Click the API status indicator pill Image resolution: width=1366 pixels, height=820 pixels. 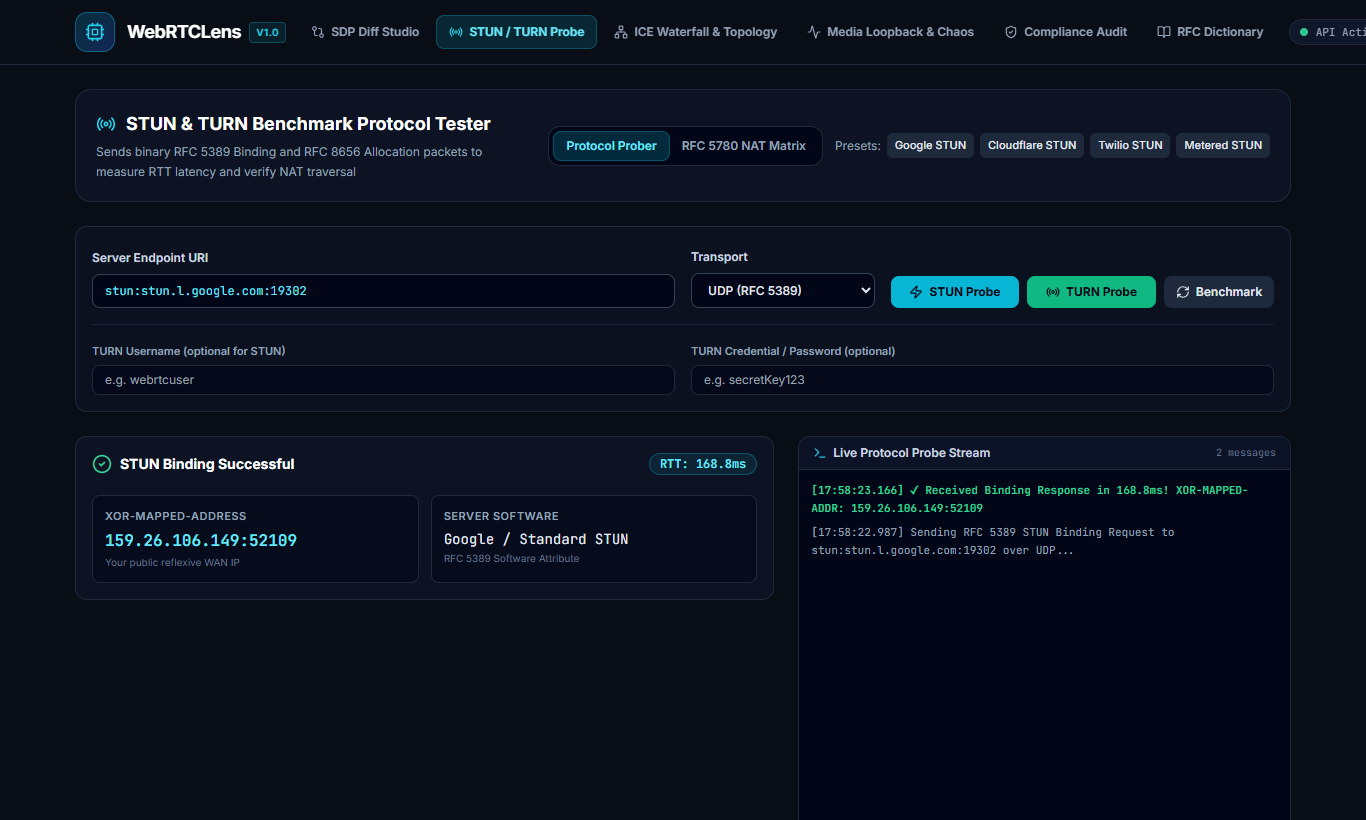coord(1328,32)
